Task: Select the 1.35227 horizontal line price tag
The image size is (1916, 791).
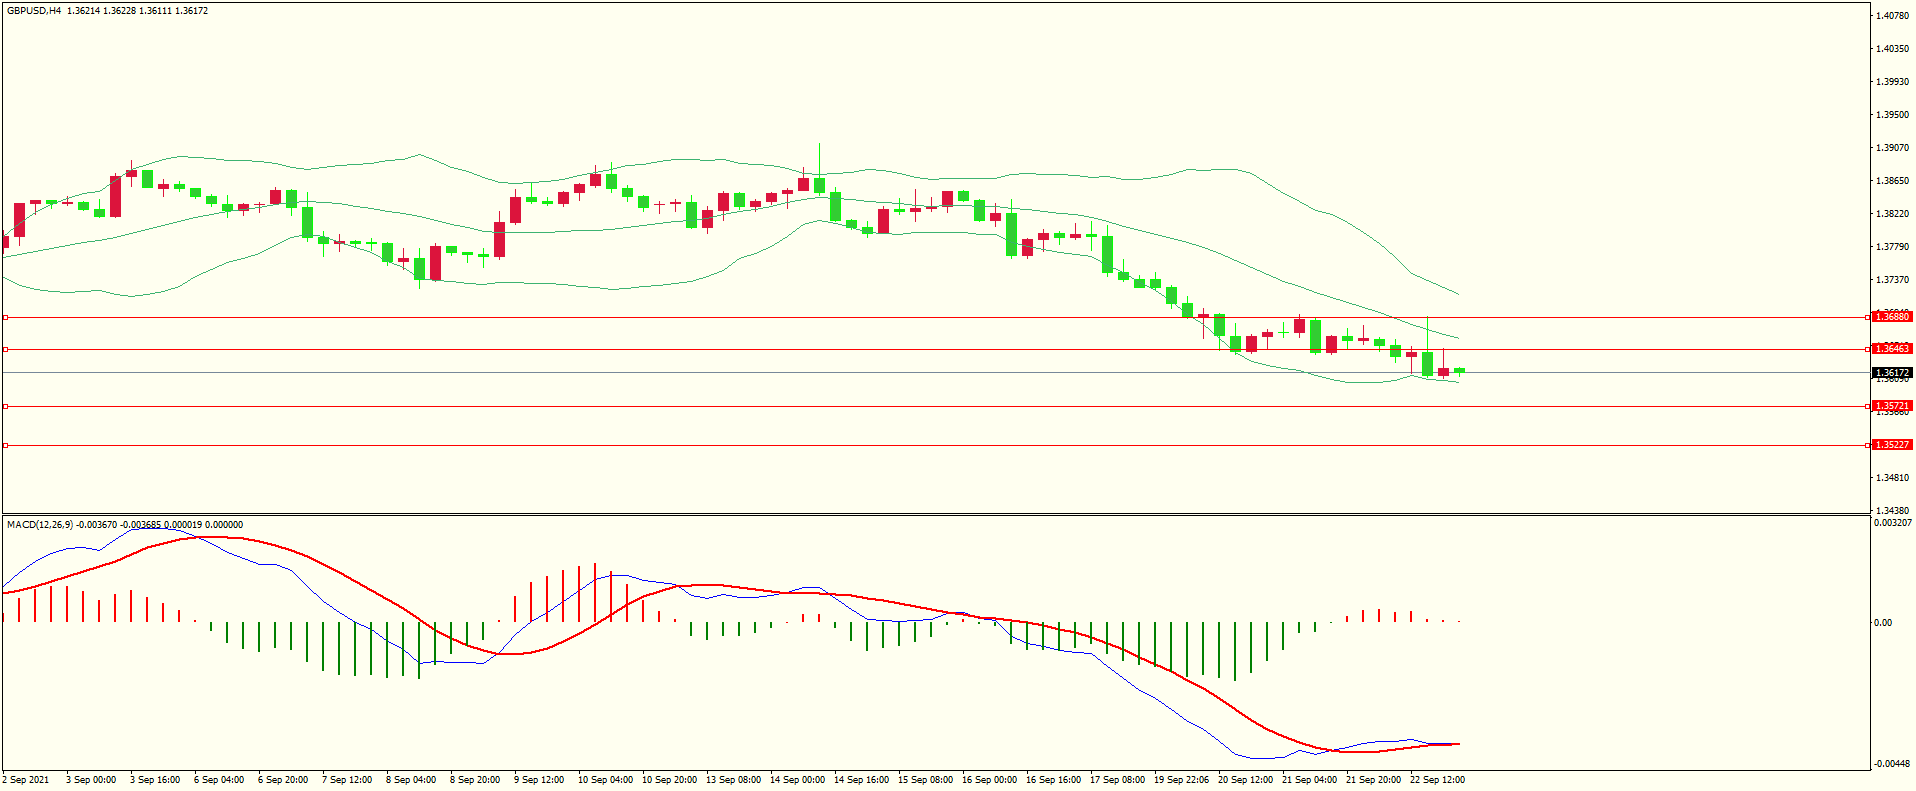Action: (1892, 445)
